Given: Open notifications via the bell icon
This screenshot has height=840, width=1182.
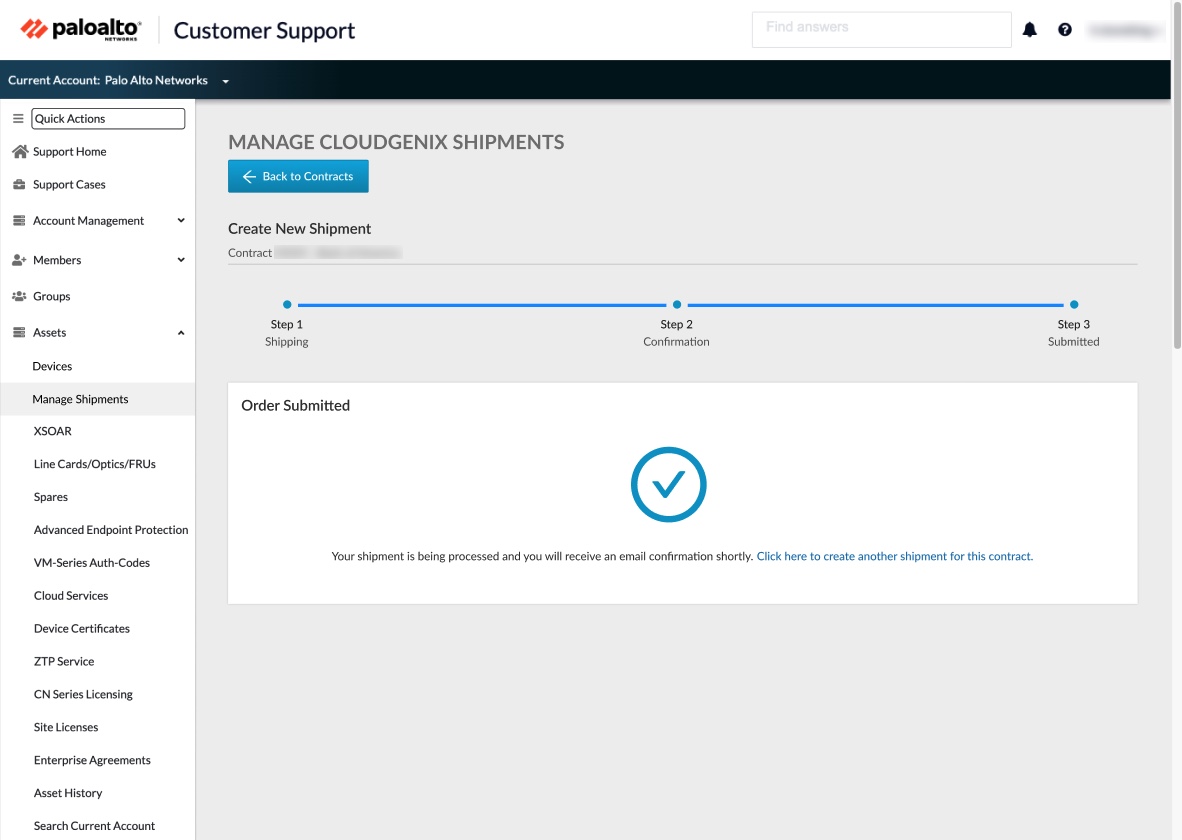Looking at the screenshot, I should point(1030,29).
